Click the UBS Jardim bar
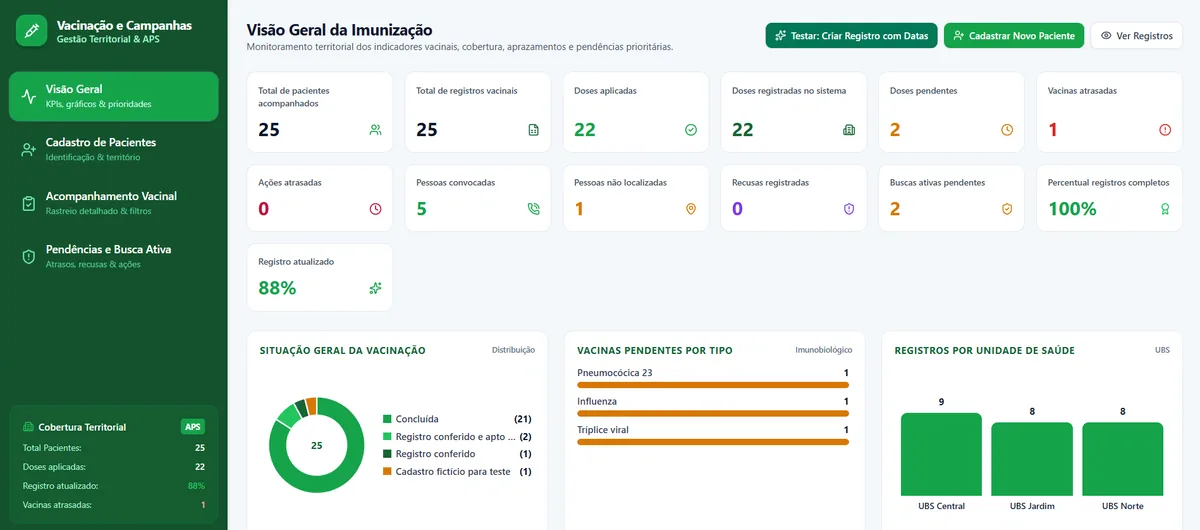This screenshot has height=530, width=1200. pyautogui.click(x=1032, y=458)
